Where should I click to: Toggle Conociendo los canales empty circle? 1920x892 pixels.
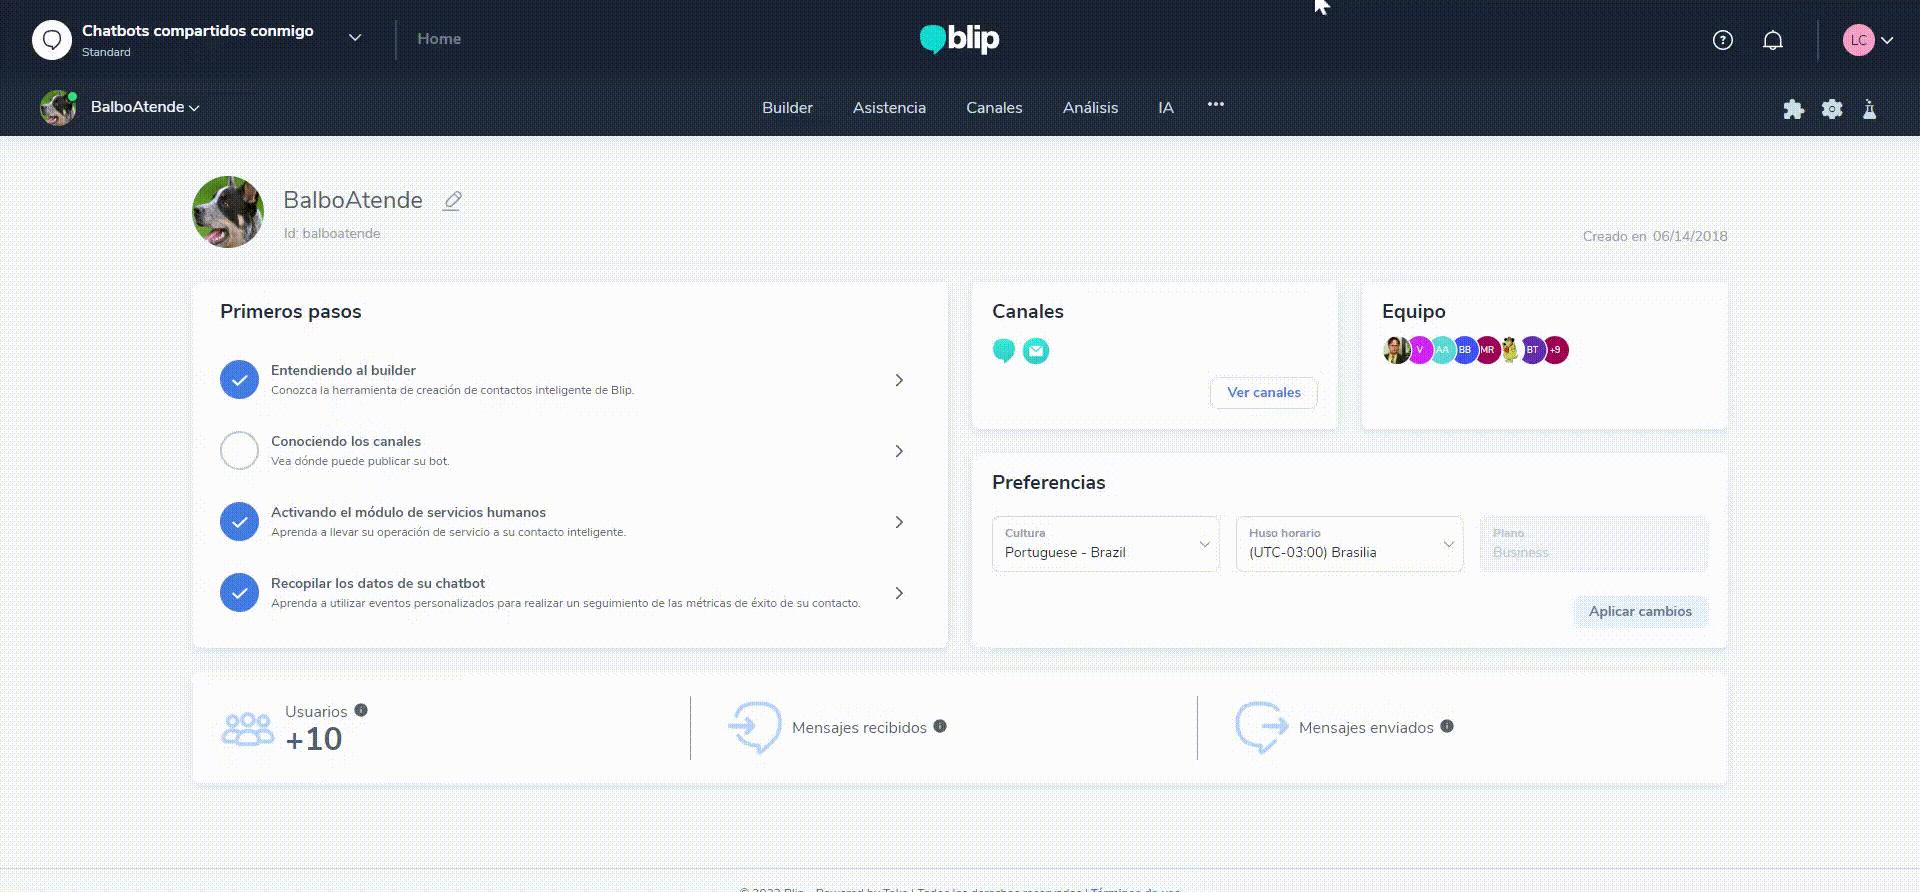[239, 451]
